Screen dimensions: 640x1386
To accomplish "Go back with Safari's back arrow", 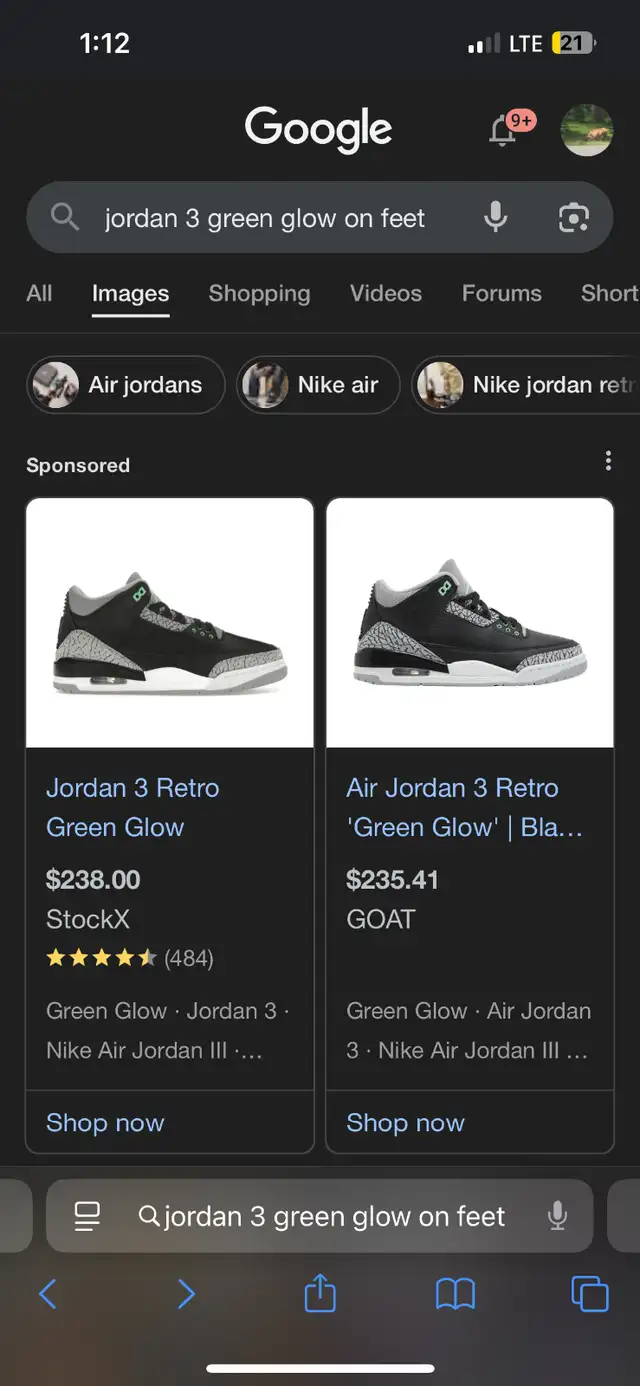I will coord(48,1295).
